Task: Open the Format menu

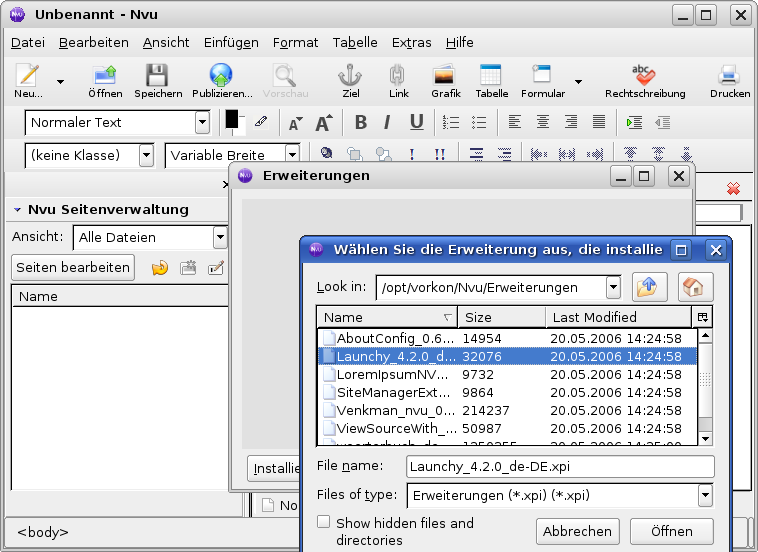Action: point(295,43)
